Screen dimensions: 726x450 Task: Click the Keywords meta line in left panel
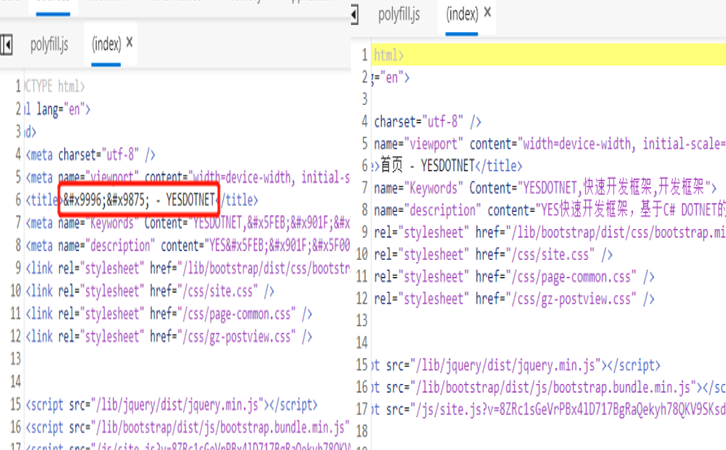188,223
